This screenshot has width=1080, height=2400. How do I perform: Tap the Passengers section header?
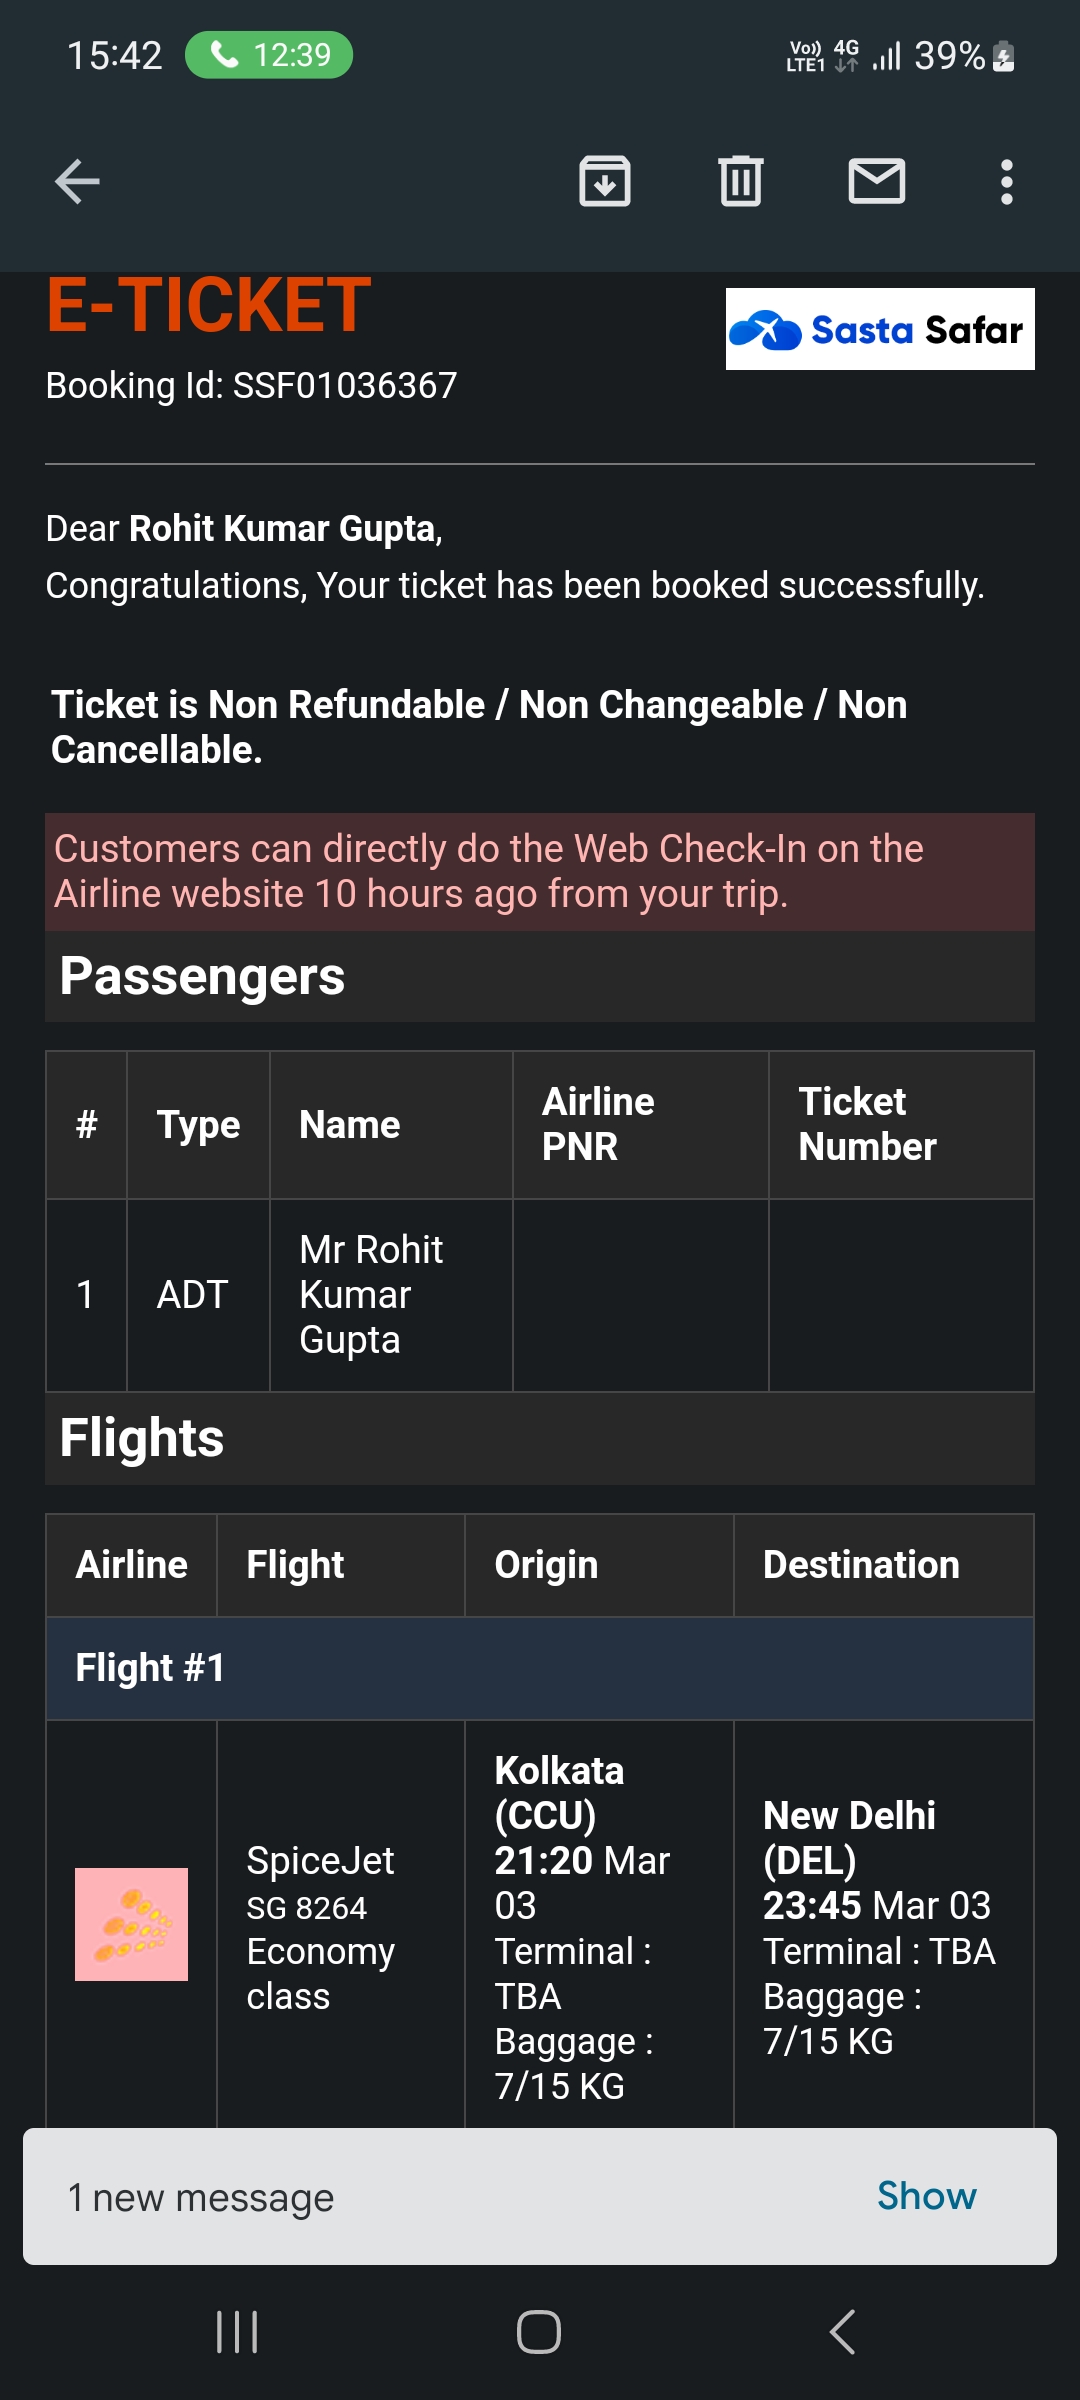click(202, 976)
